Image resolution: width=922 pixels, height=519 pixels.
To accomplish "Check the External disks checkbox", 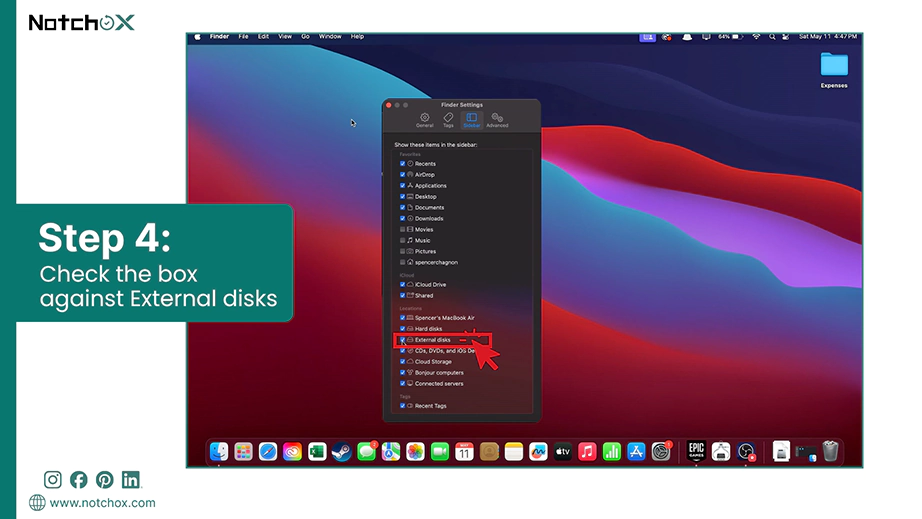I will coord(403,340).
